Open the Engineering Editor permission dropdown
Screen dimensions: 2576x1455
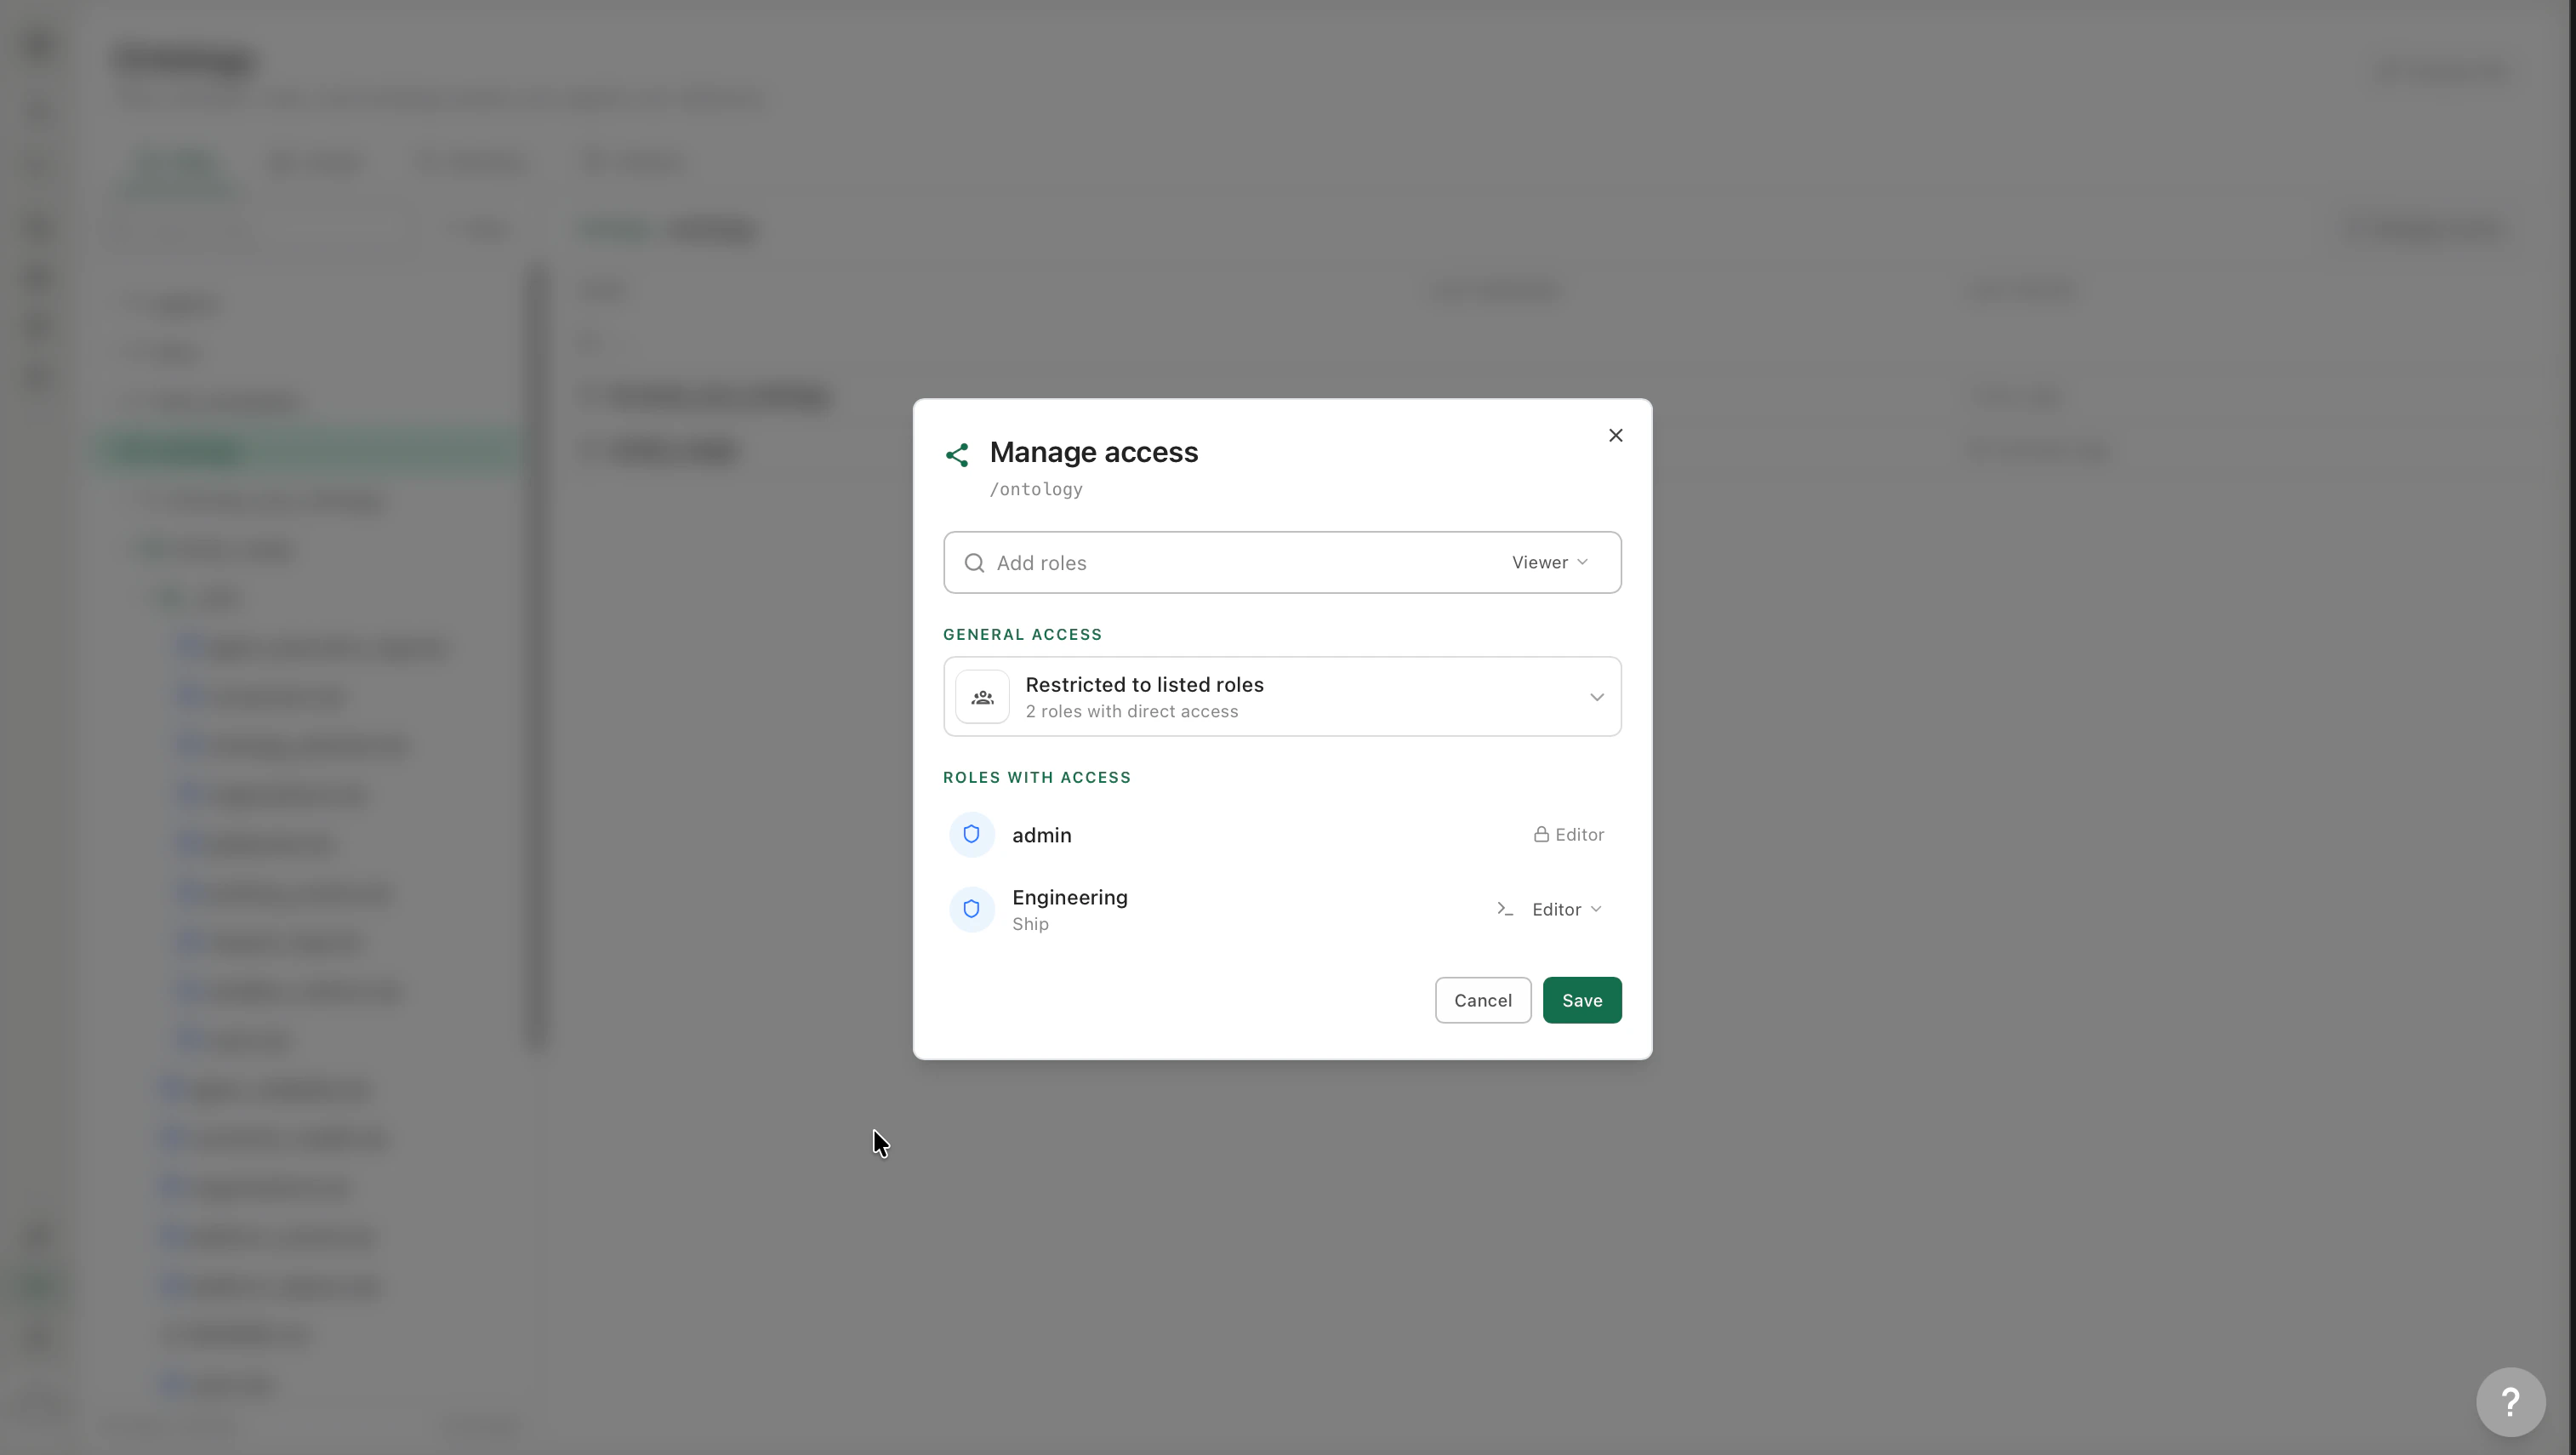point(1566,909)
